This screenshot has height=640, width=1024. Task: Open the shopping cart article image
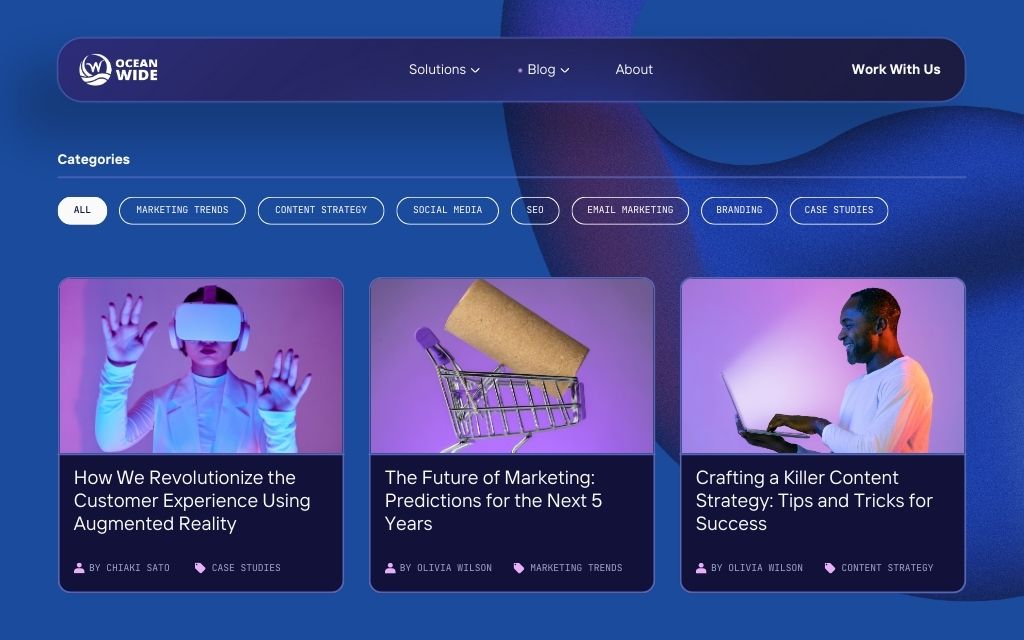pyautogui.click(x=512, y=366)
